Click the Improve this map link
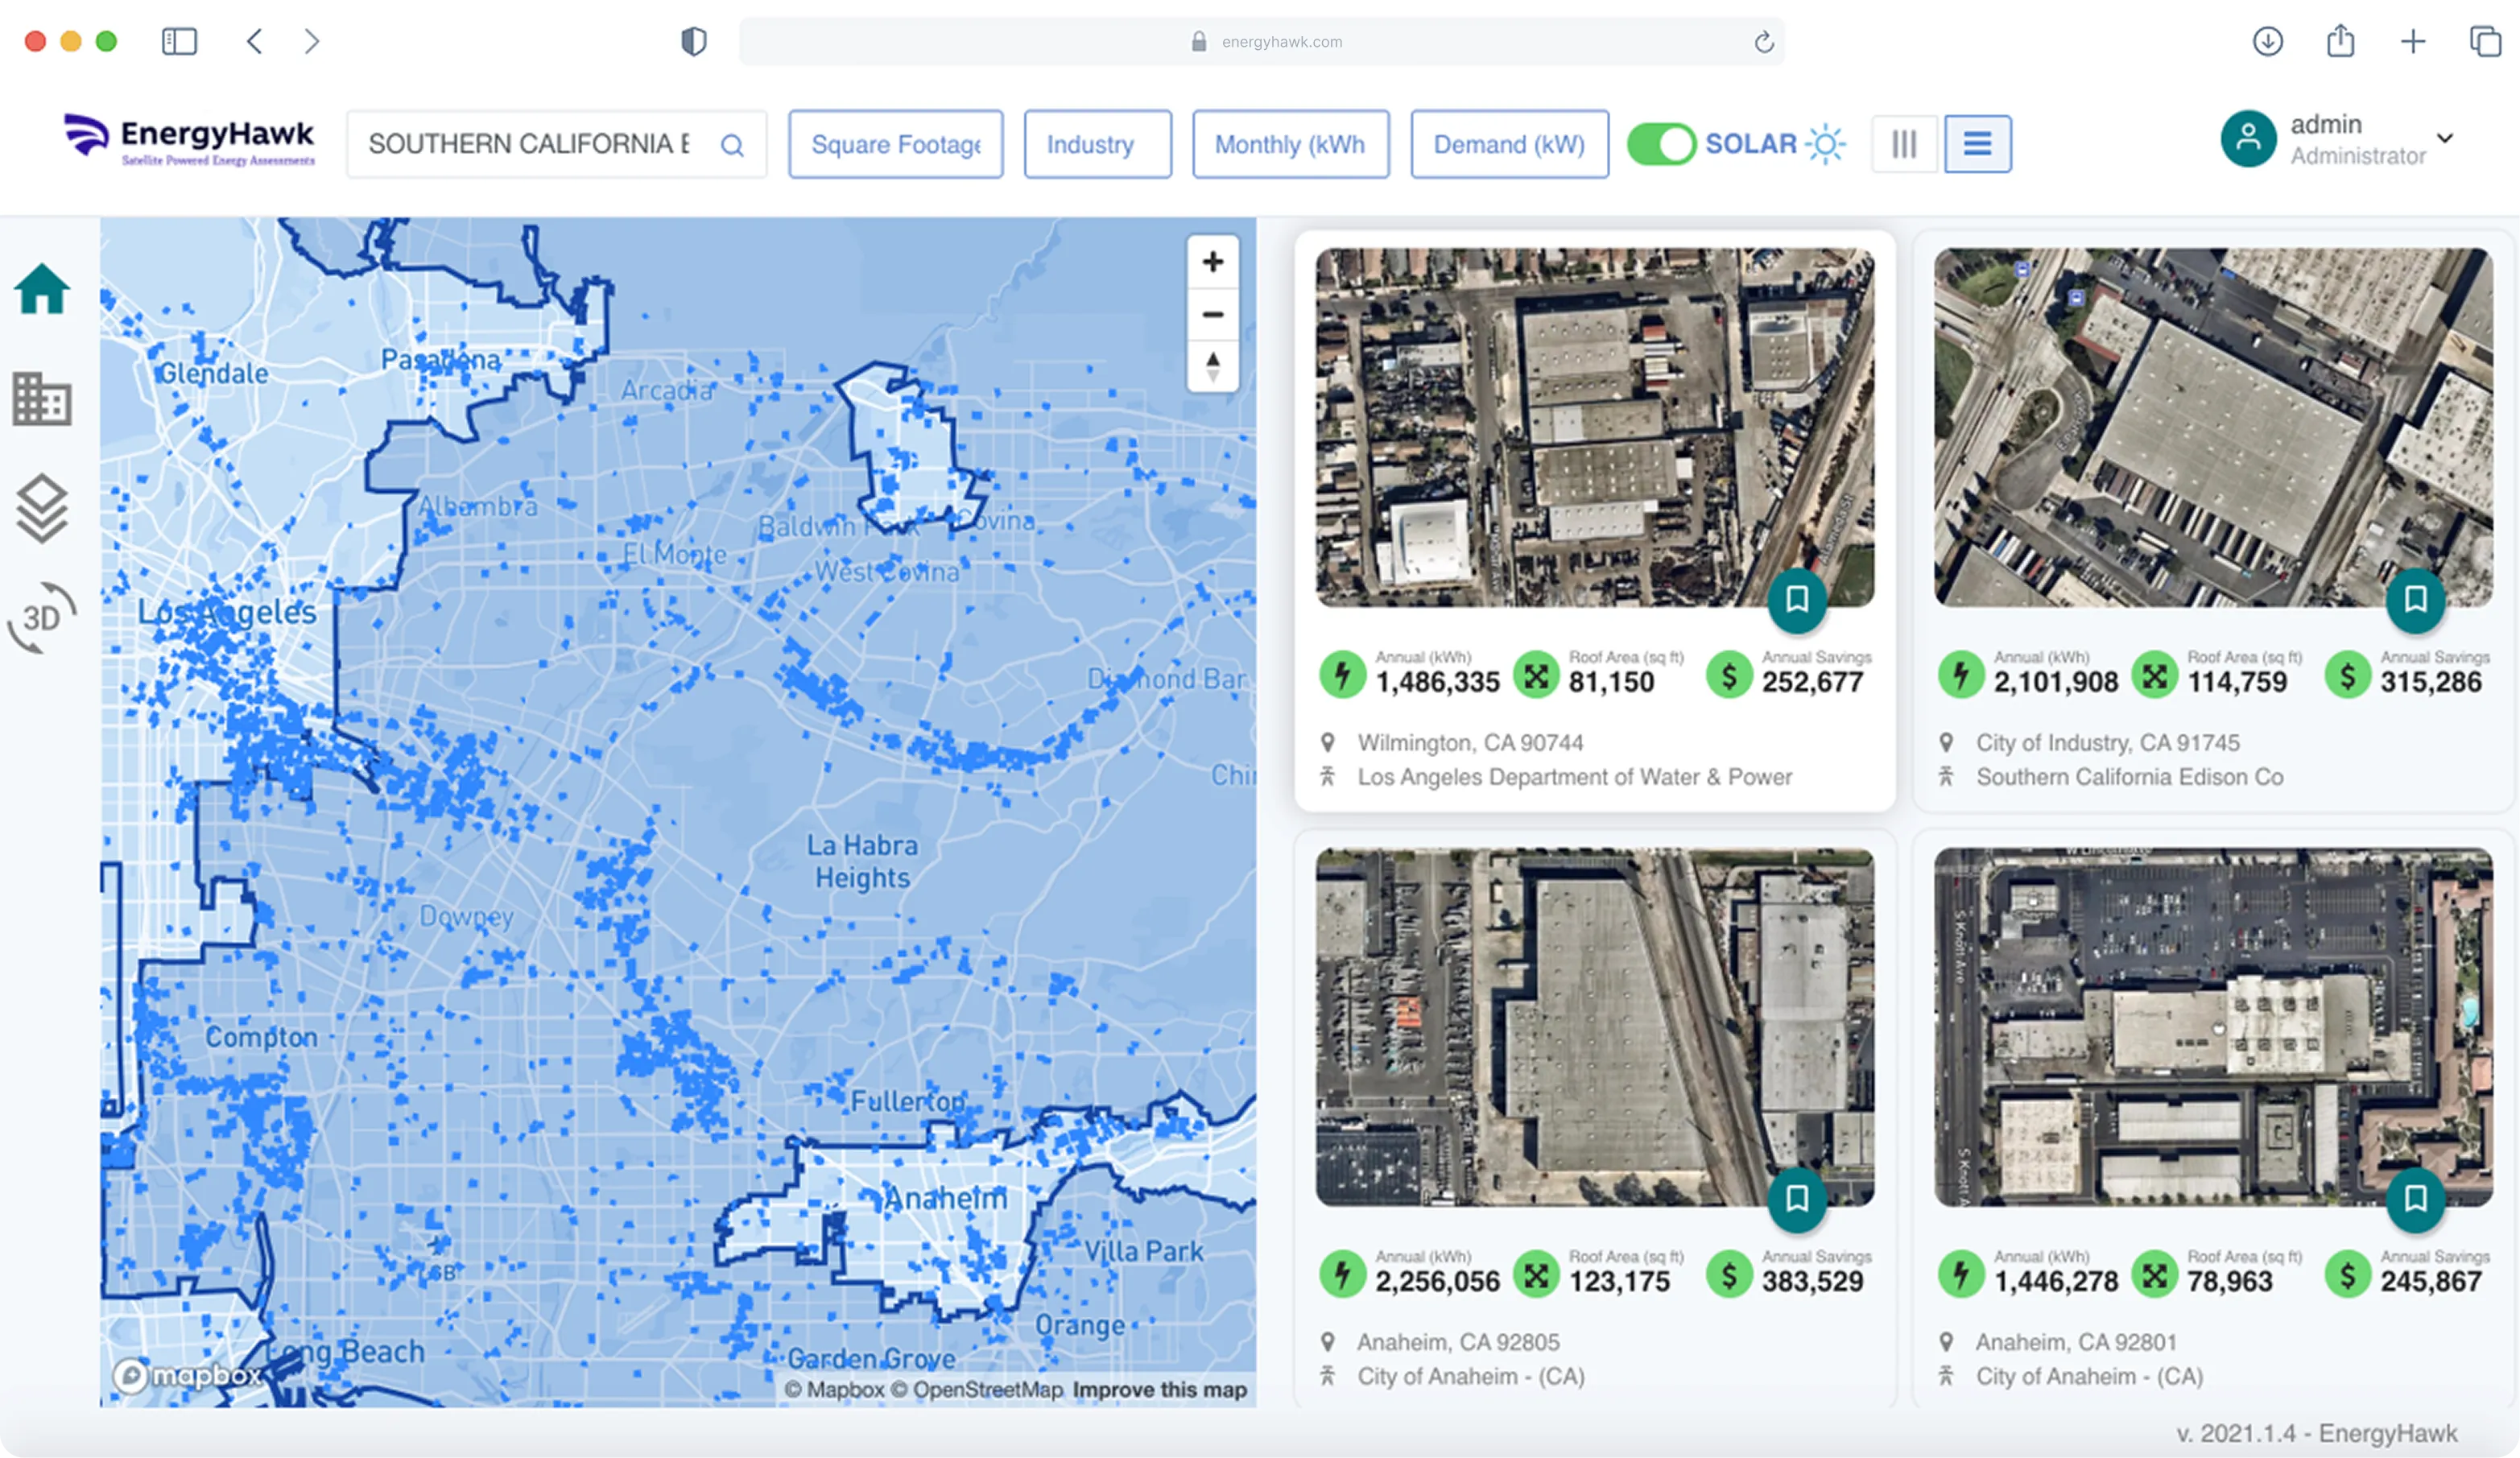The width and height of the screenshot is (2520, 1458). [1159, 1389]
